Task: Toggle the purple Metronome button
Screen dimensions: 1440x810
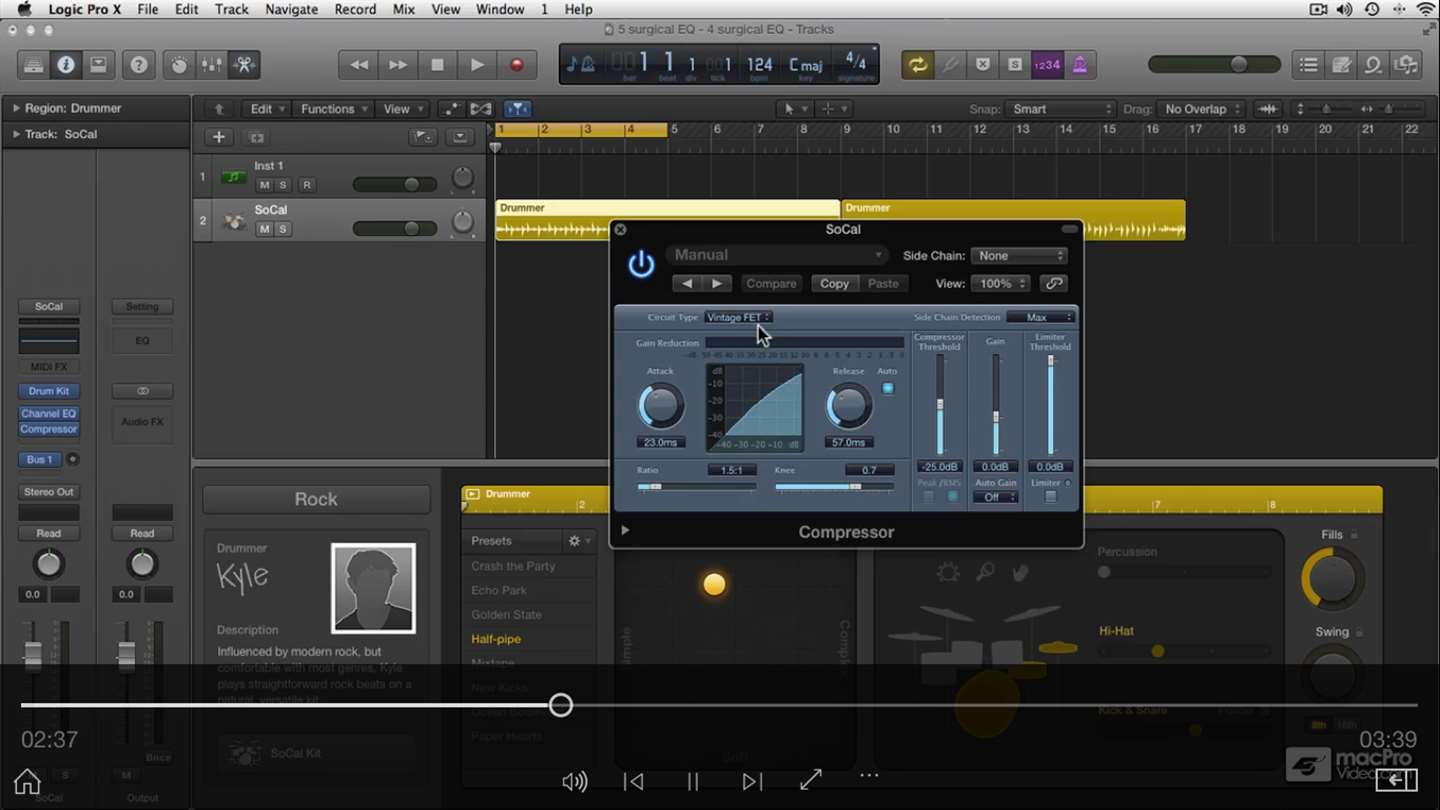Action: pos(1080,65)
